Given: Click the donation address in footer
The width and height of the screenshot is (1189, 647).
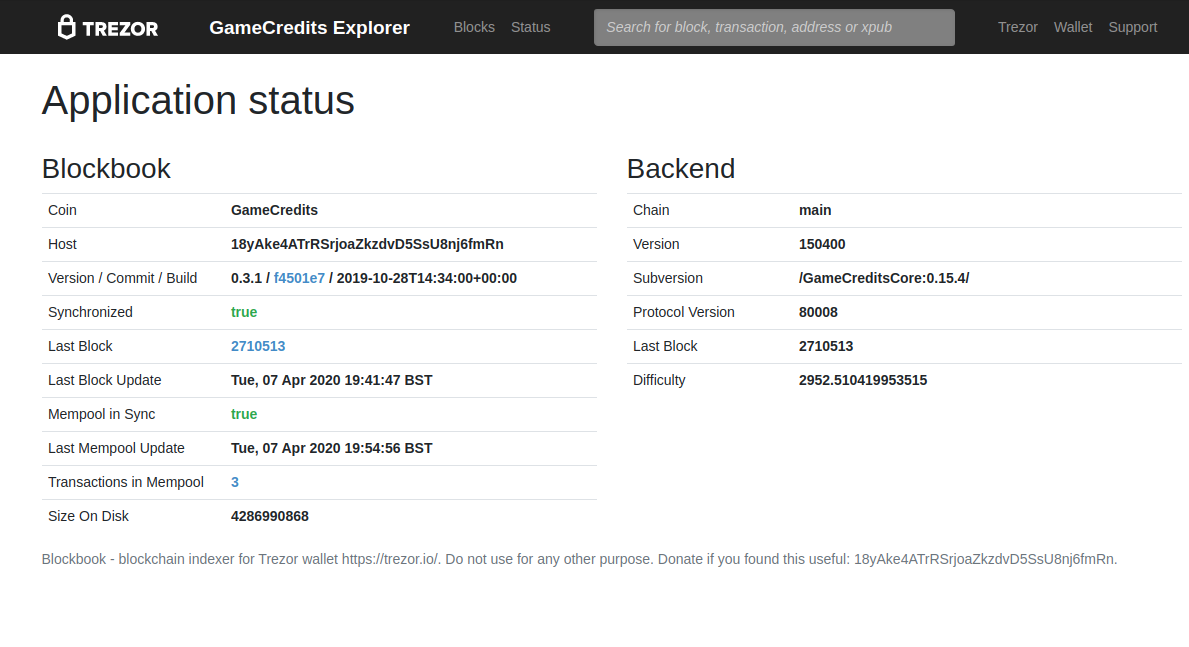Looking at the screenshot, I should click(984, 559).
